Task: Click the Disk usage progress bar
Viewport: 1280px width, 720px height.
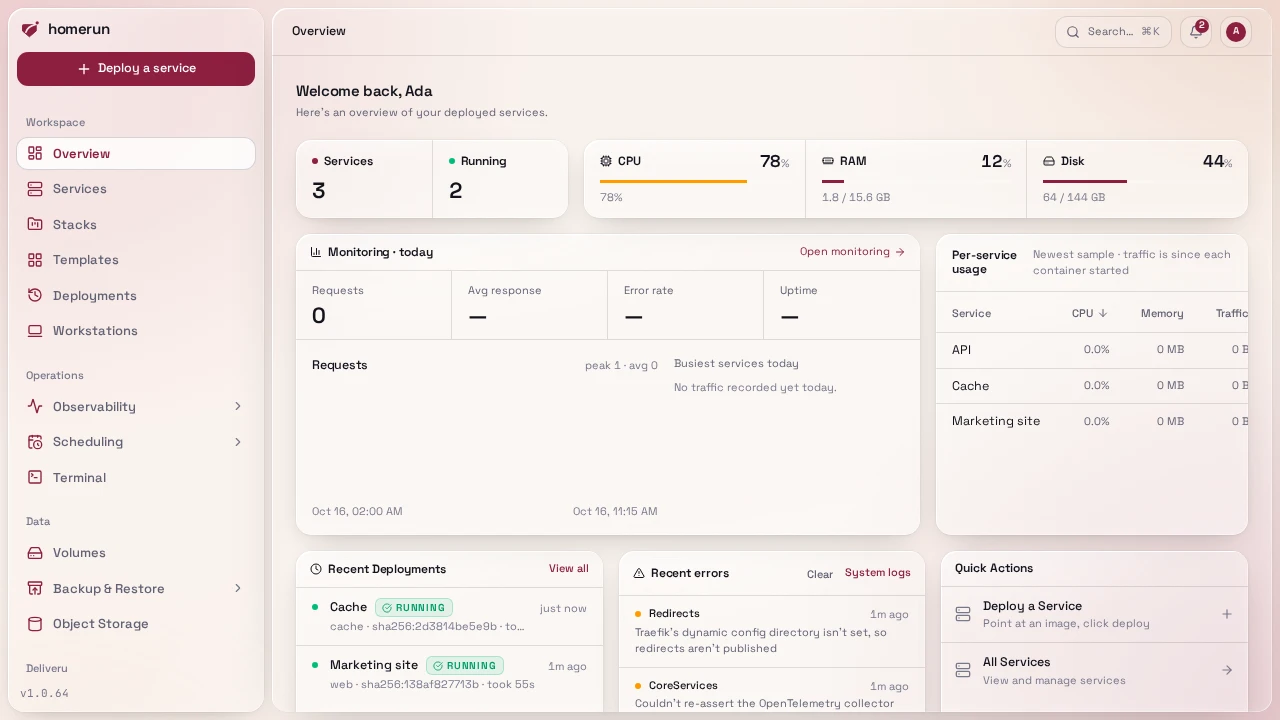Action: (x=1137, y=181)
